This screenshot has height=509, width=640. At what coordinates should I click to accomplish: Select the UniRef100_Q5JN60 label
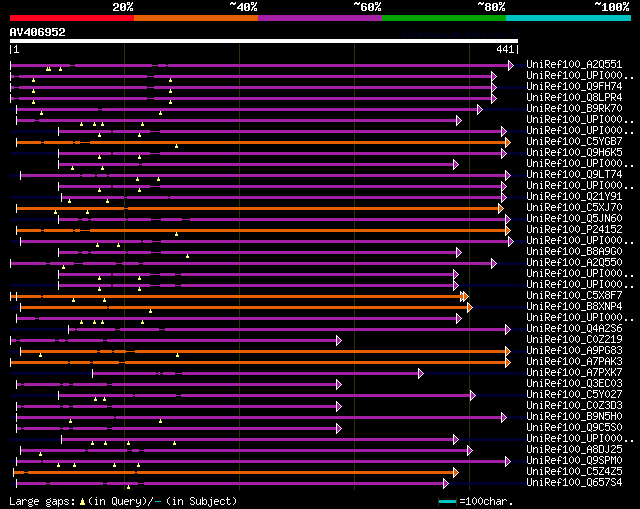(x=574, y=219)
